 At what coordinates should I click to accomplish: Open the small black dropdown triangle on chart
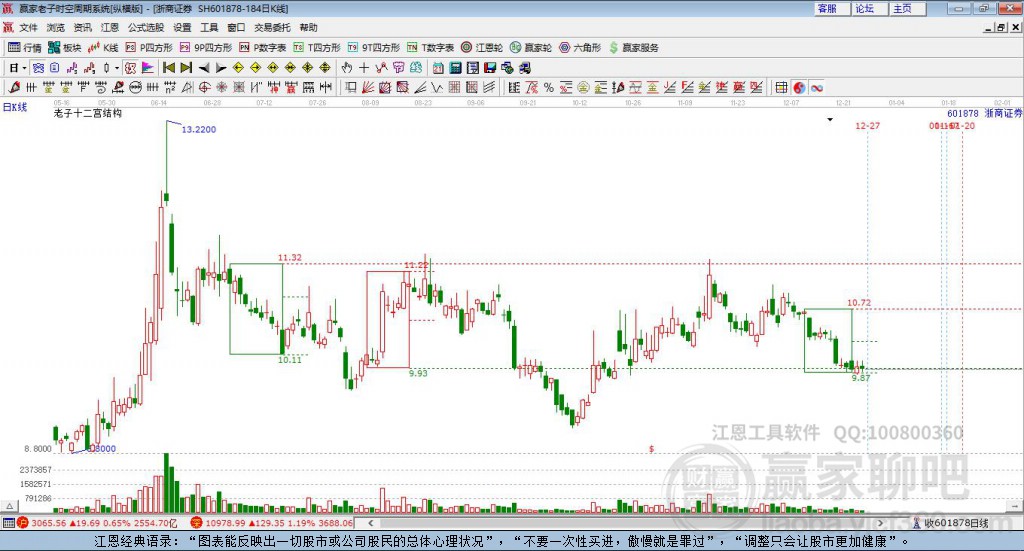pyautogui.click(x=830, y=119)
